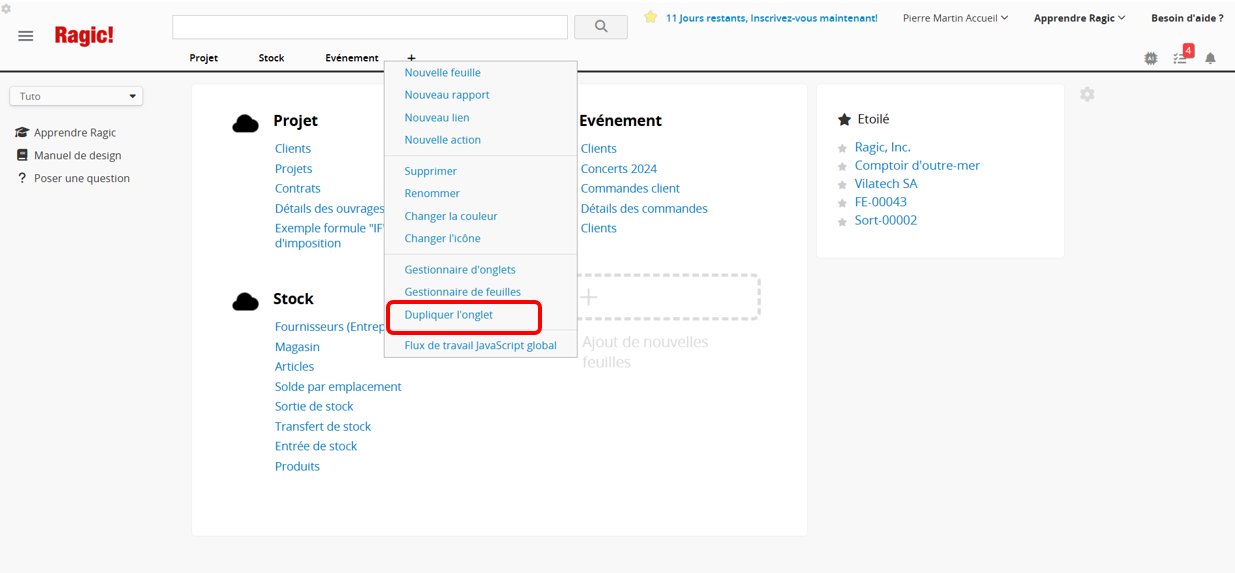Switch to the Stock tab

[x=271, y=58]
